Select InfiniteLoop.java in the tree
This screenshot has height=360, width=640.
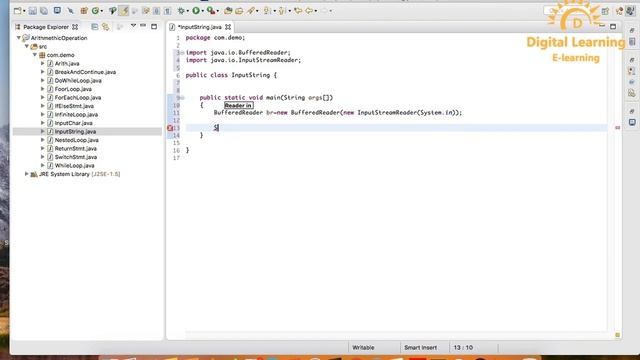(76, 115)
